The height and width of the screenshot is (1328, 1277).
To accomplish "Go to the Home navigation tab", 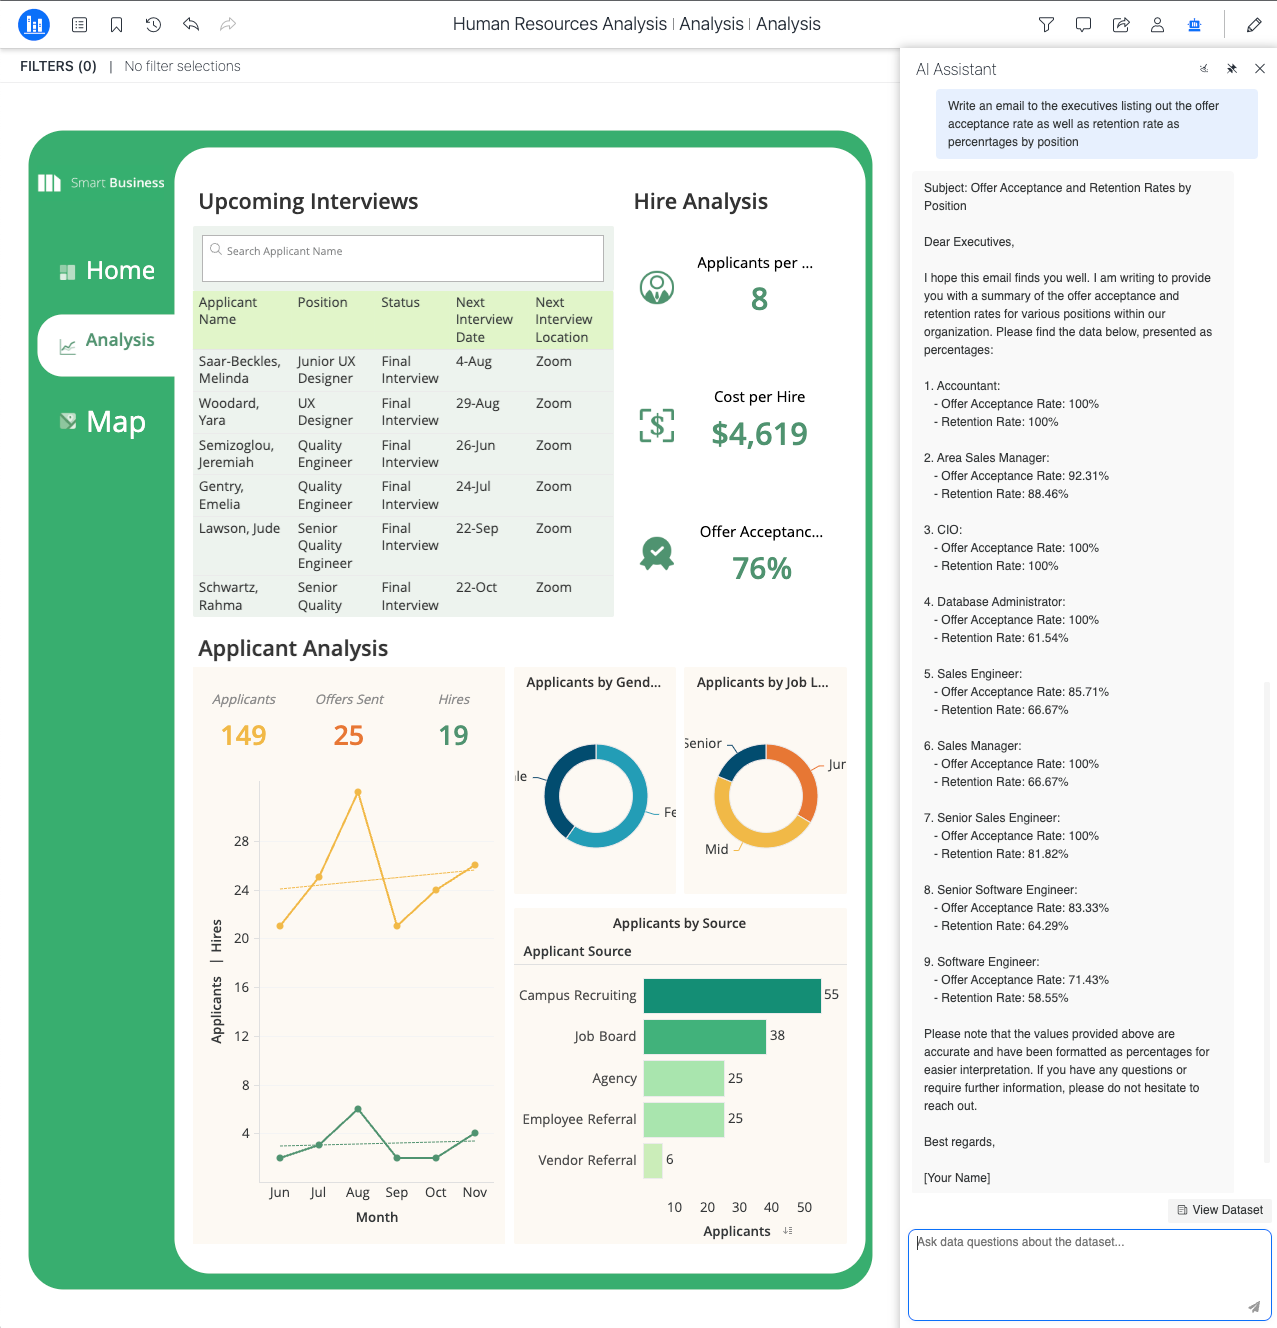I will [x=107, y=271].
